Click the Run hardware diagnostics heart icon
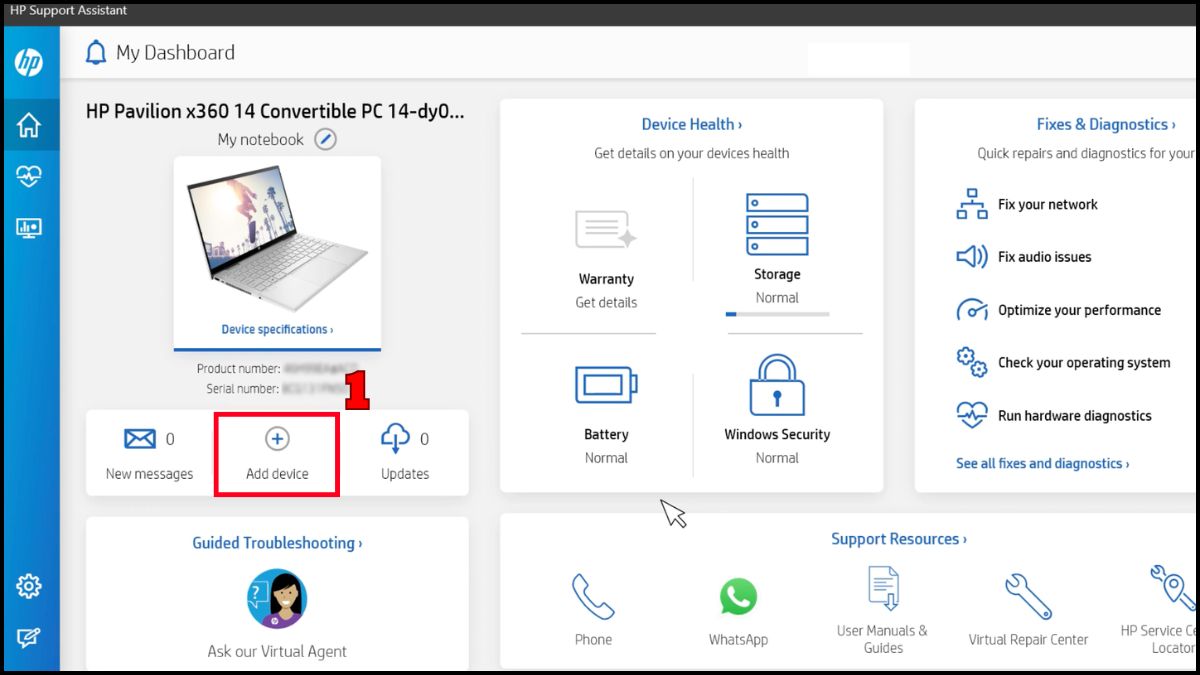Screen dimensions: 1200x675 coord(972,415)
